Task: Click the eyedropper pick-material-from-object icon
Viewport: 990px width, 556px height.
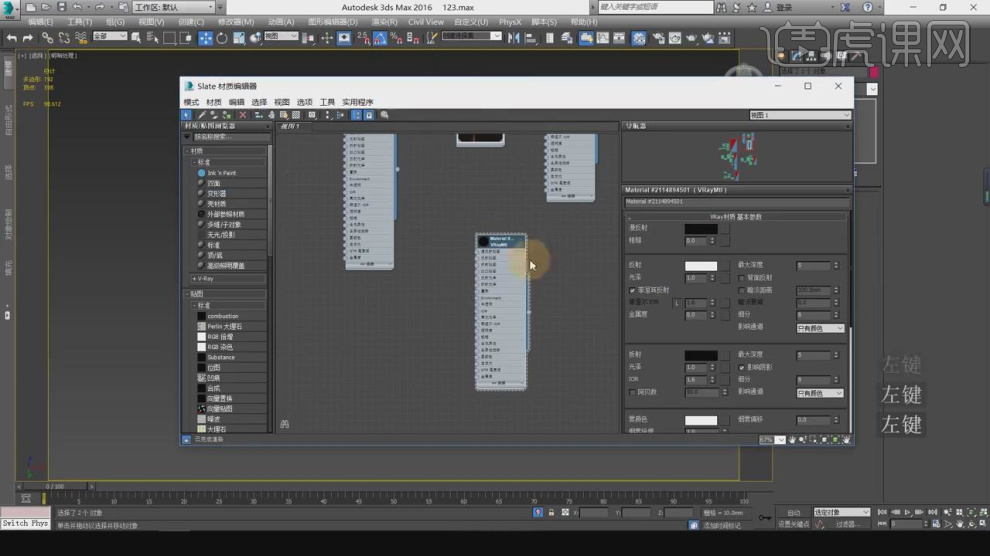Action: pyautogui.click(x=201, y=115)
